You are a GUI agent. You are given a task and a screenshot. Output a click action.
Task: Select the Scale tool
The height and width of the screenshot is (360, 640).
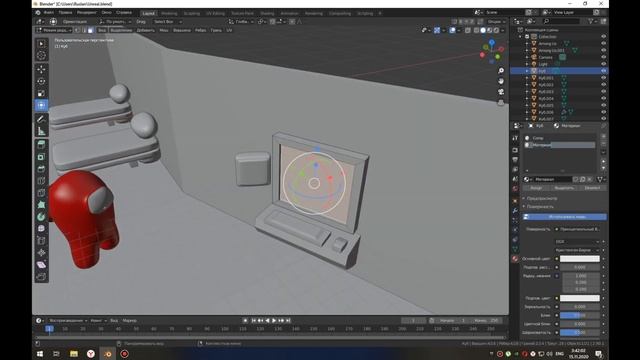click(41, 93)
